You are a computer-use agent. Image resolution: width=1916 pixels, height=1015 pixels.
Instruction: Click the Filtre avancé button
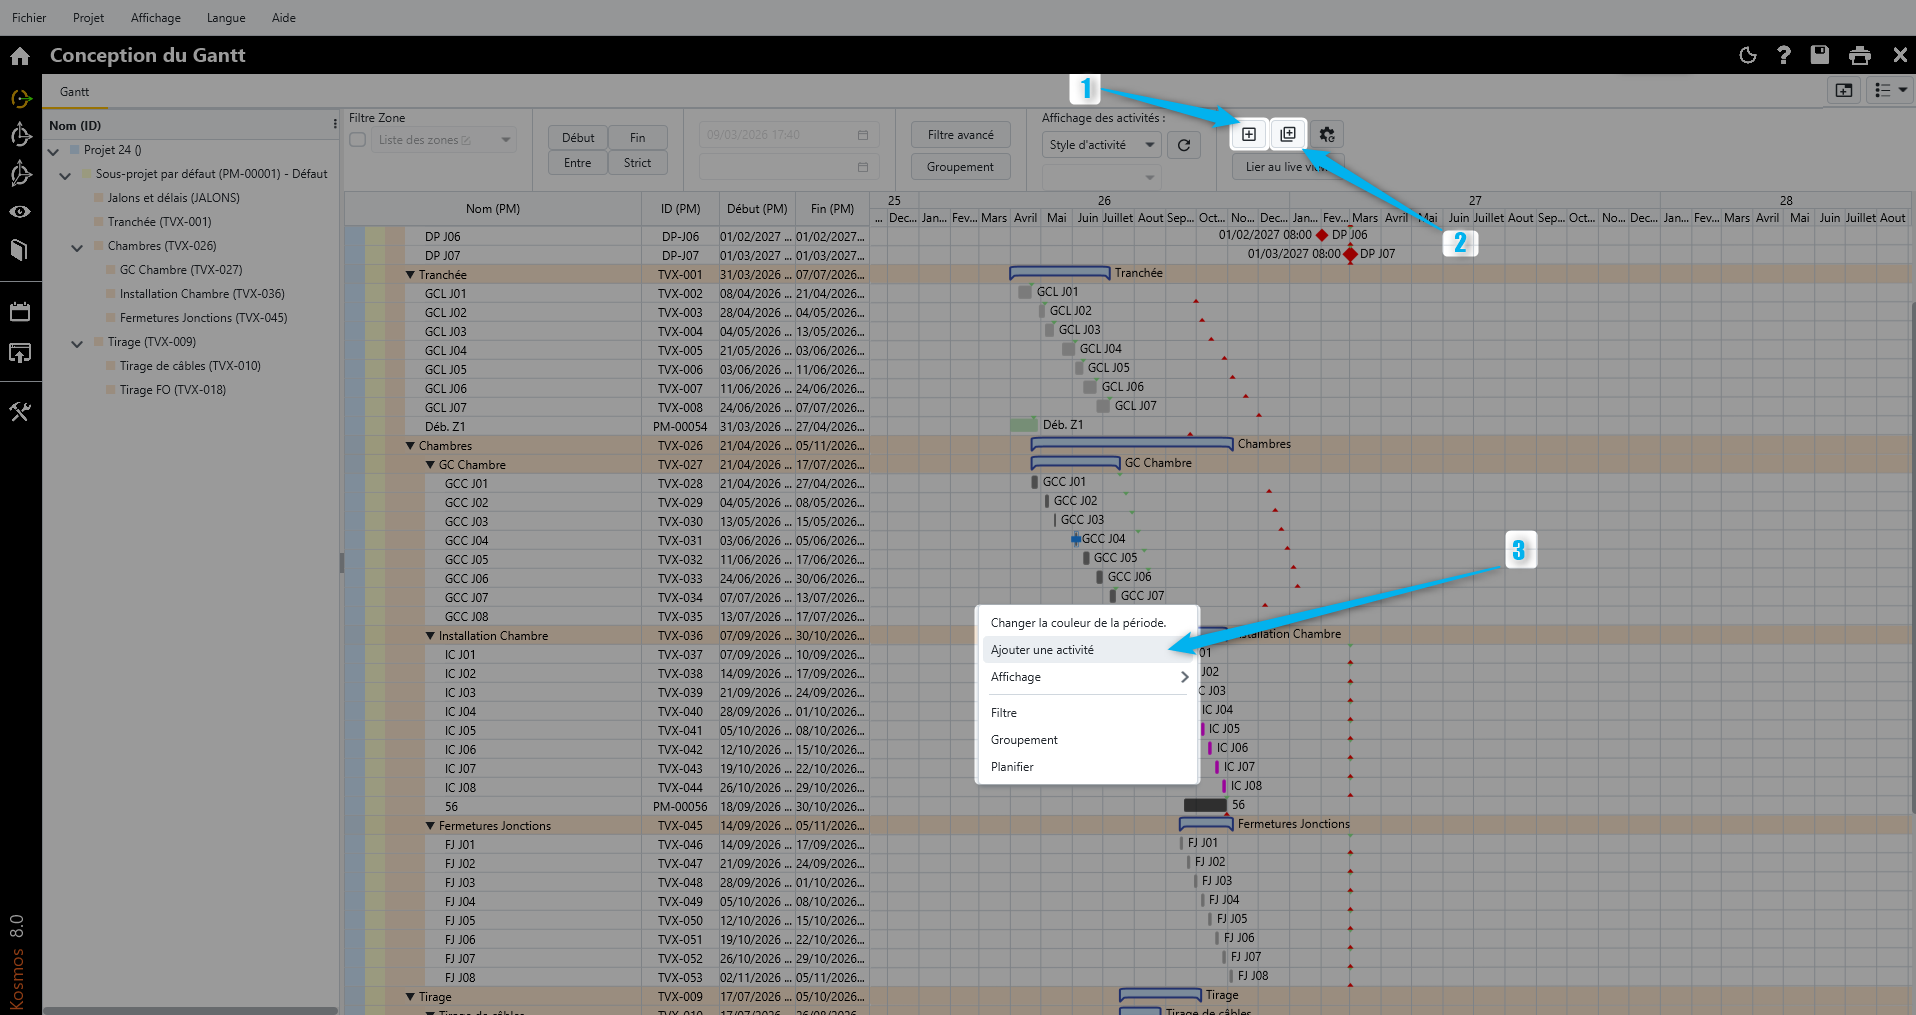960,135
